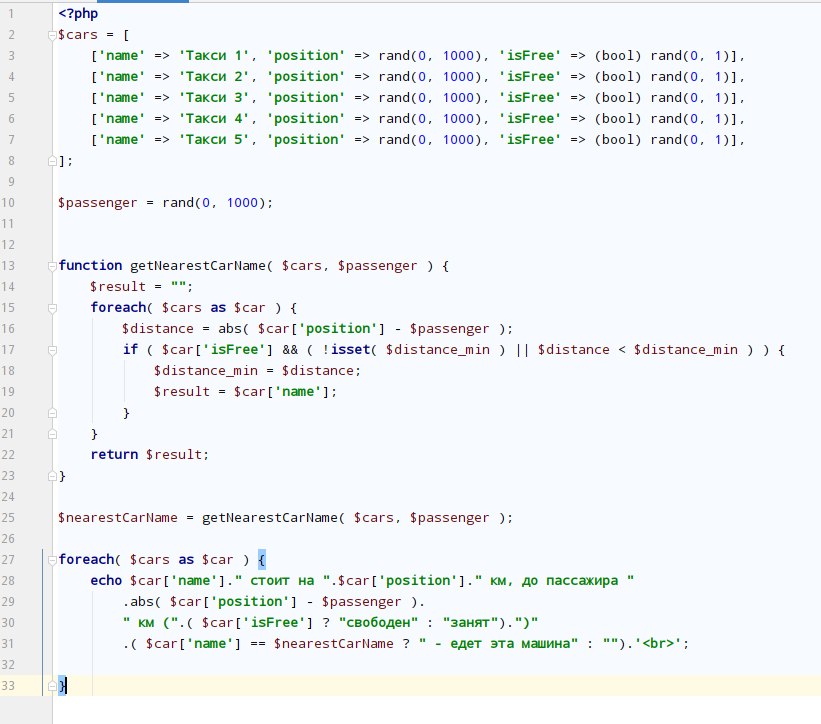Click the highlighted opening brace on line 27

(x=262, y=560)
